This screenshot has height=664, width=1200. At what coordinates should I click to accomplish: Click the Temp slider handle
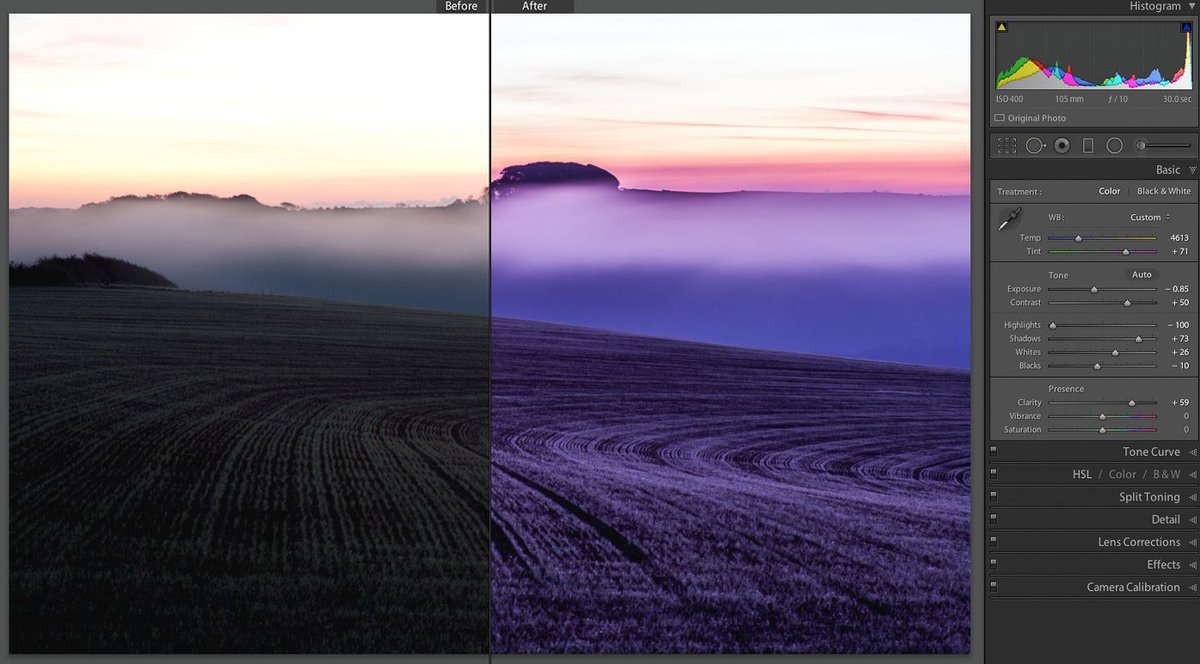click(1078, 238)
